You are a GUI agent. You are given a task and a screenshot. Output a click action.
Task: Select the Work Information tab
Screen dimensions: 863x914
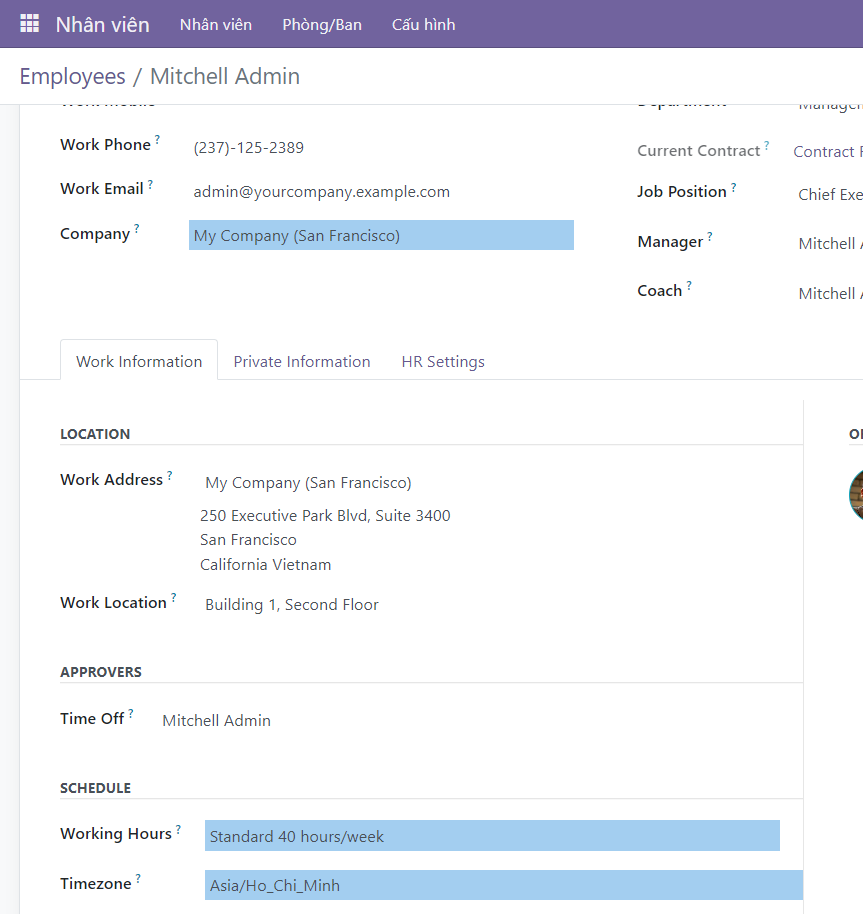pos(139,362)
